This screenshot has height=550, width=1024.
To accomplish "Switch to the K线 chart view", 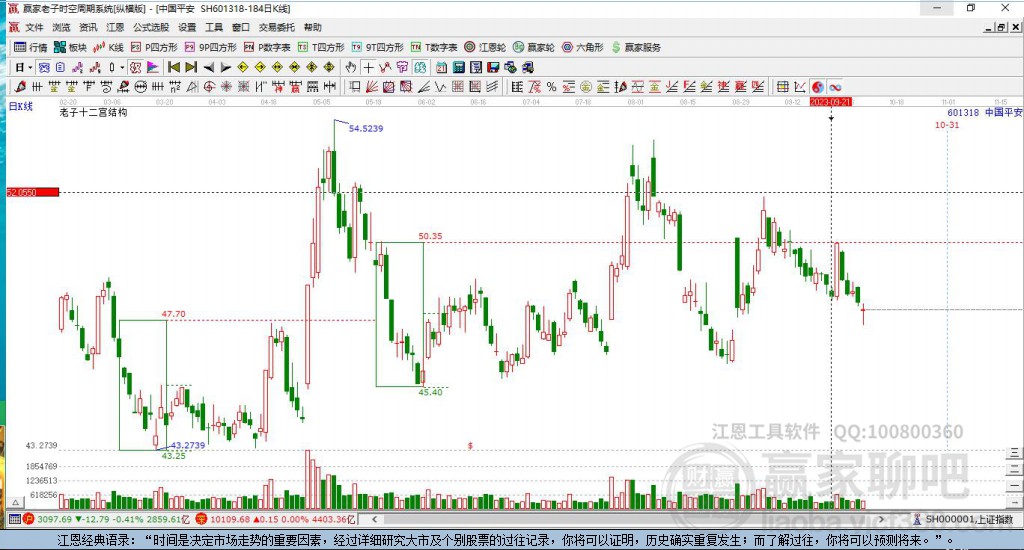I will [108, 47].
